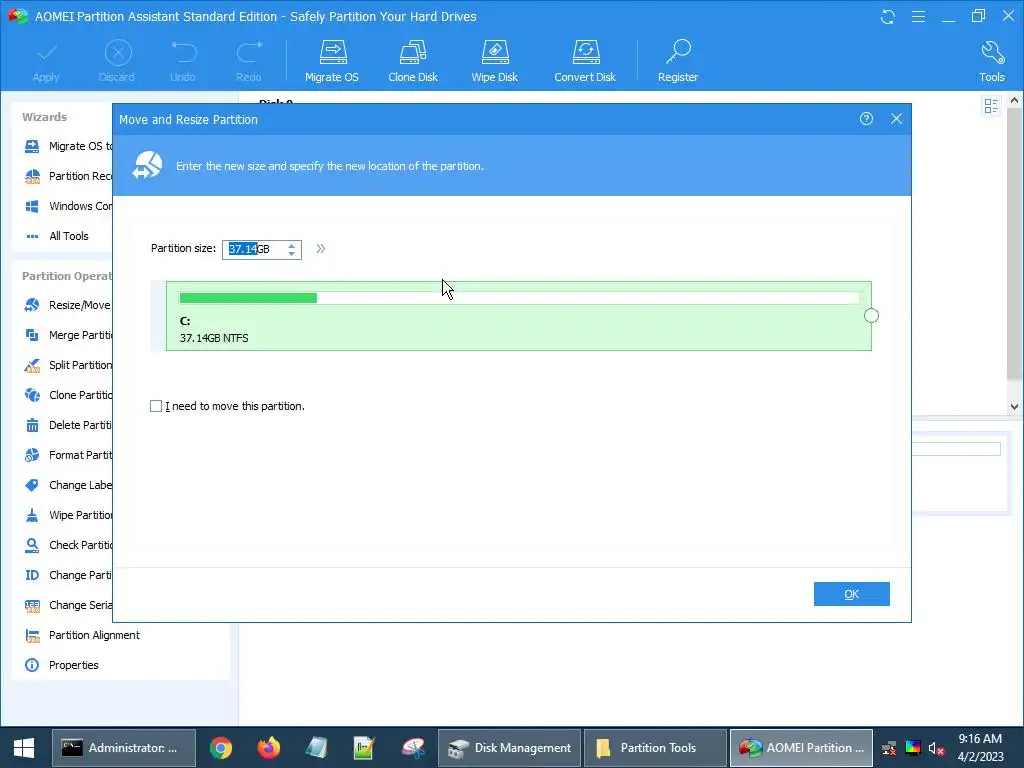
Task: Open Properties in sidebar
Action: 61,665
